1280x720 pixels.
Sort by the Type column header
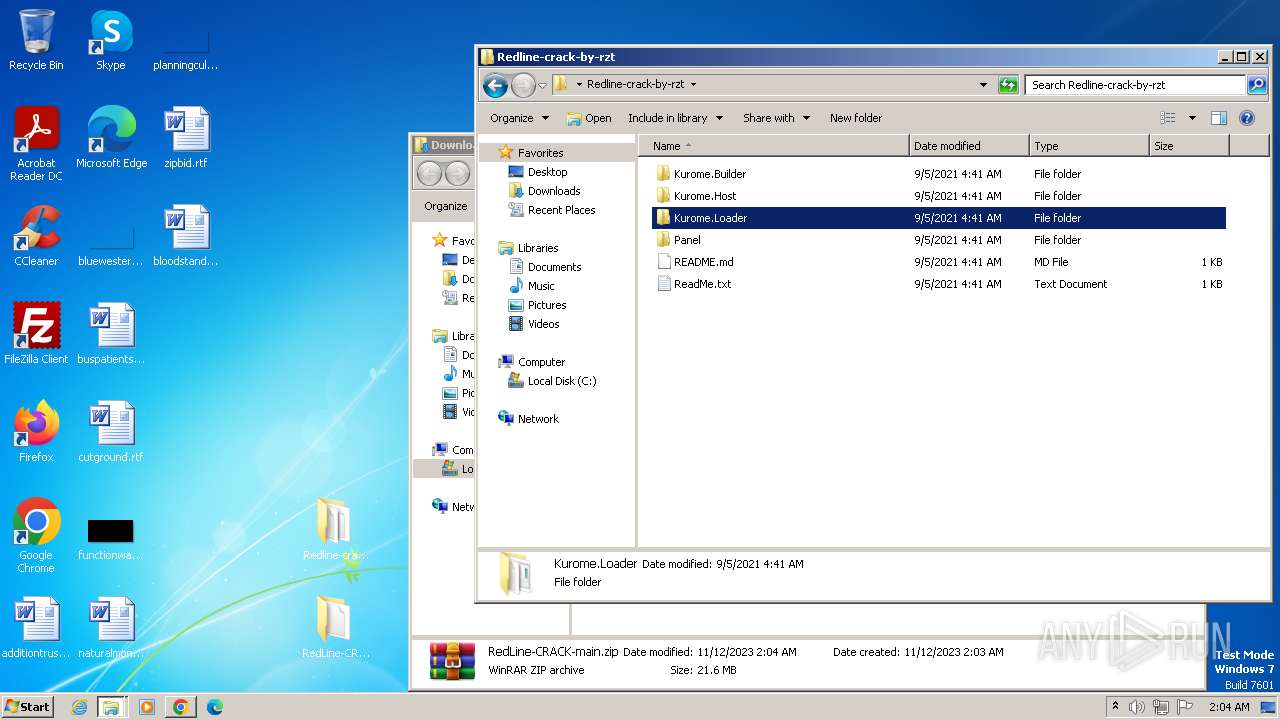1090,146
